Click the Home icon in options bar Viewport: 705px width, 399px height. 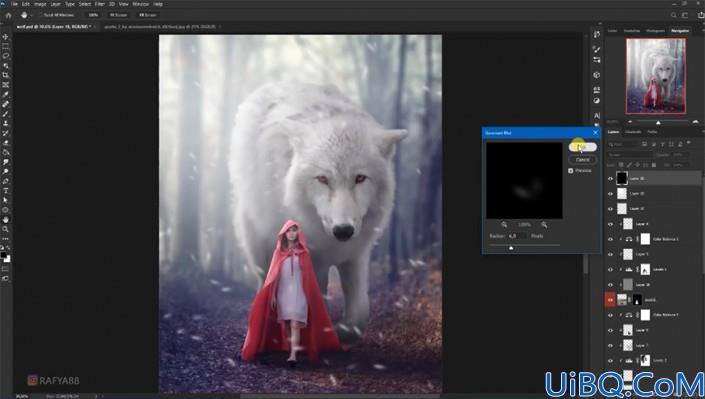(x=8, y=15)
